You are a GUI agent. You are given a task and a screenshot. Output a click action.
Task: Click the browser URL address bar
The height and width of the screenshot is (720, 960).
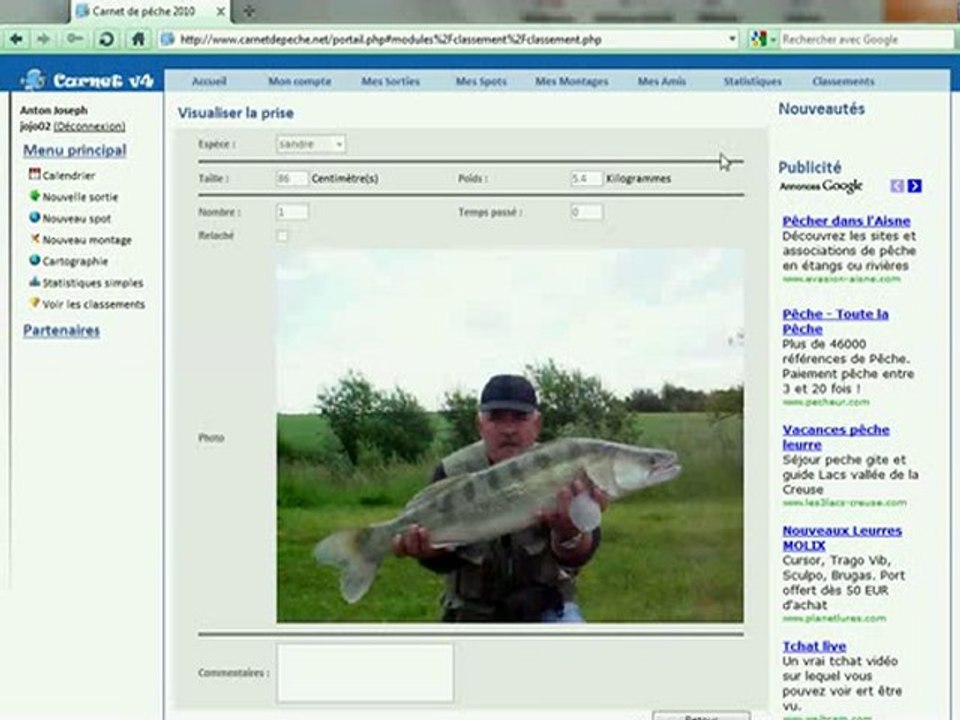point(447,40)
